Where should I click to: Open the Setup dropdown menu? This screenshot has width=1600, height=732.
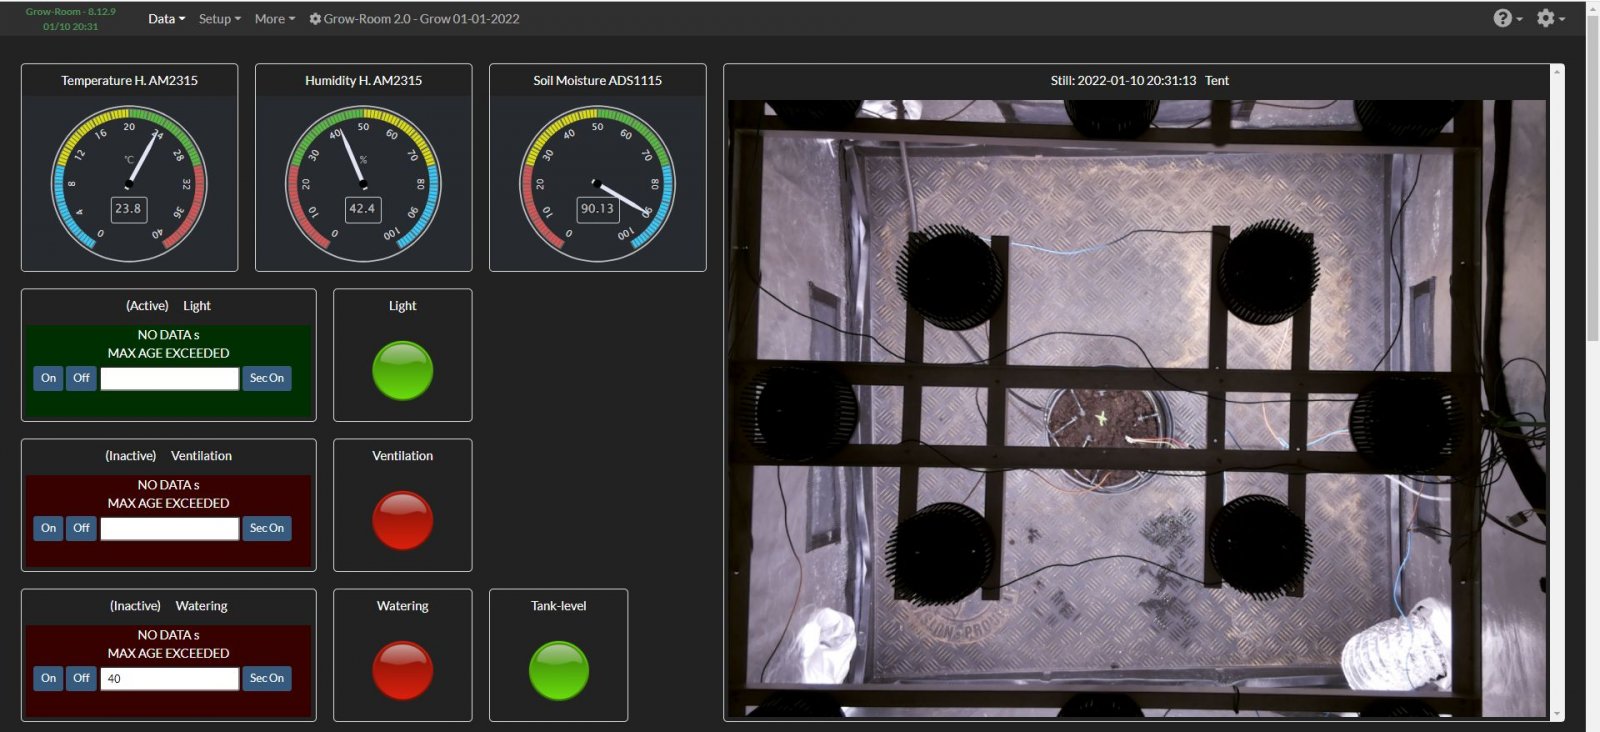pos(220,19)
